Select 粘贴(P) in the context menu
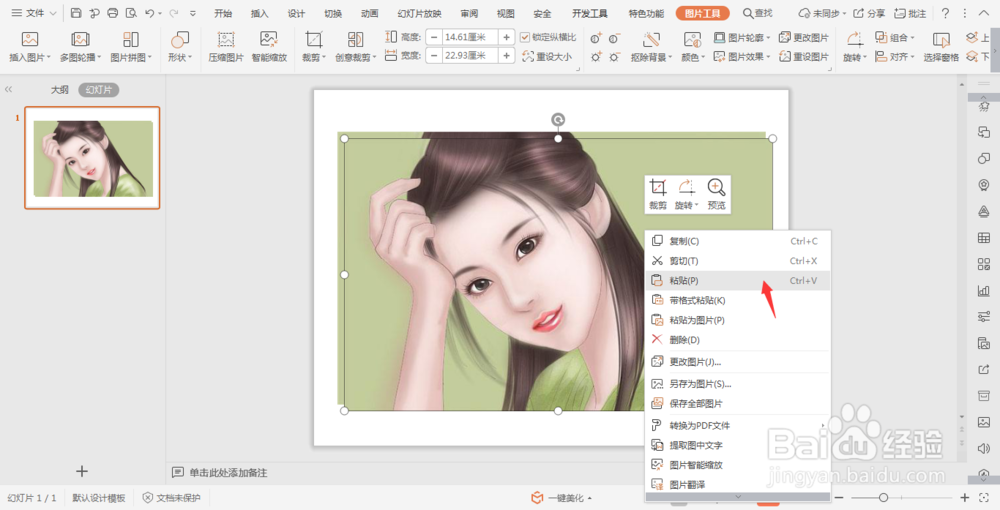This screenshot has height=510, width=1000. (x=738, y=280)
